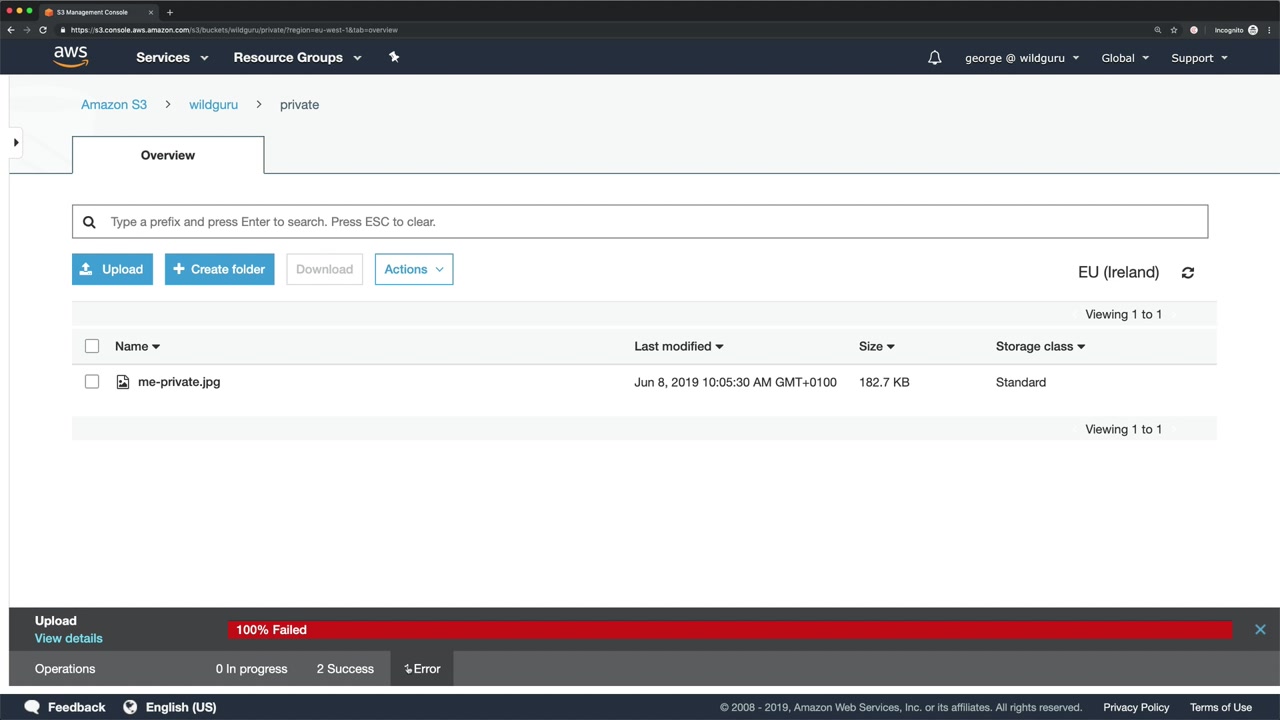Sort objects by Size
This screenshot has width=1280, height=720.
876,346
